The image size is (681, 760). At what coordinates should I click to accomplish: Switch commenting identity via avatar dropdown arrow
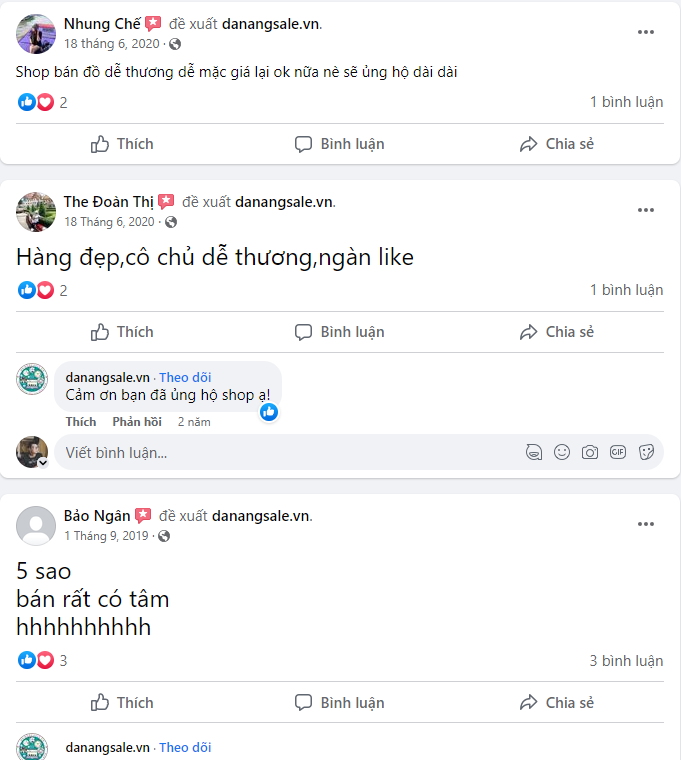coord(43,462)
